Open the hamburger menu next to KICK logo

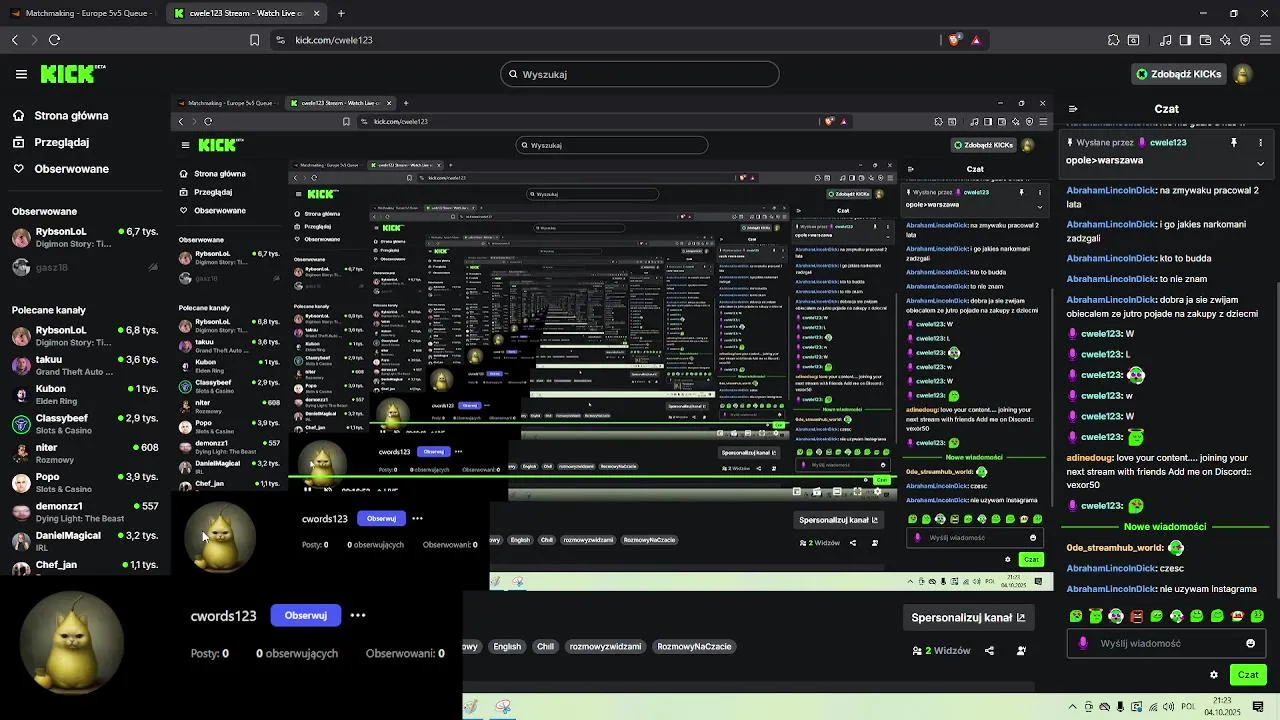[x=21, y=74]
